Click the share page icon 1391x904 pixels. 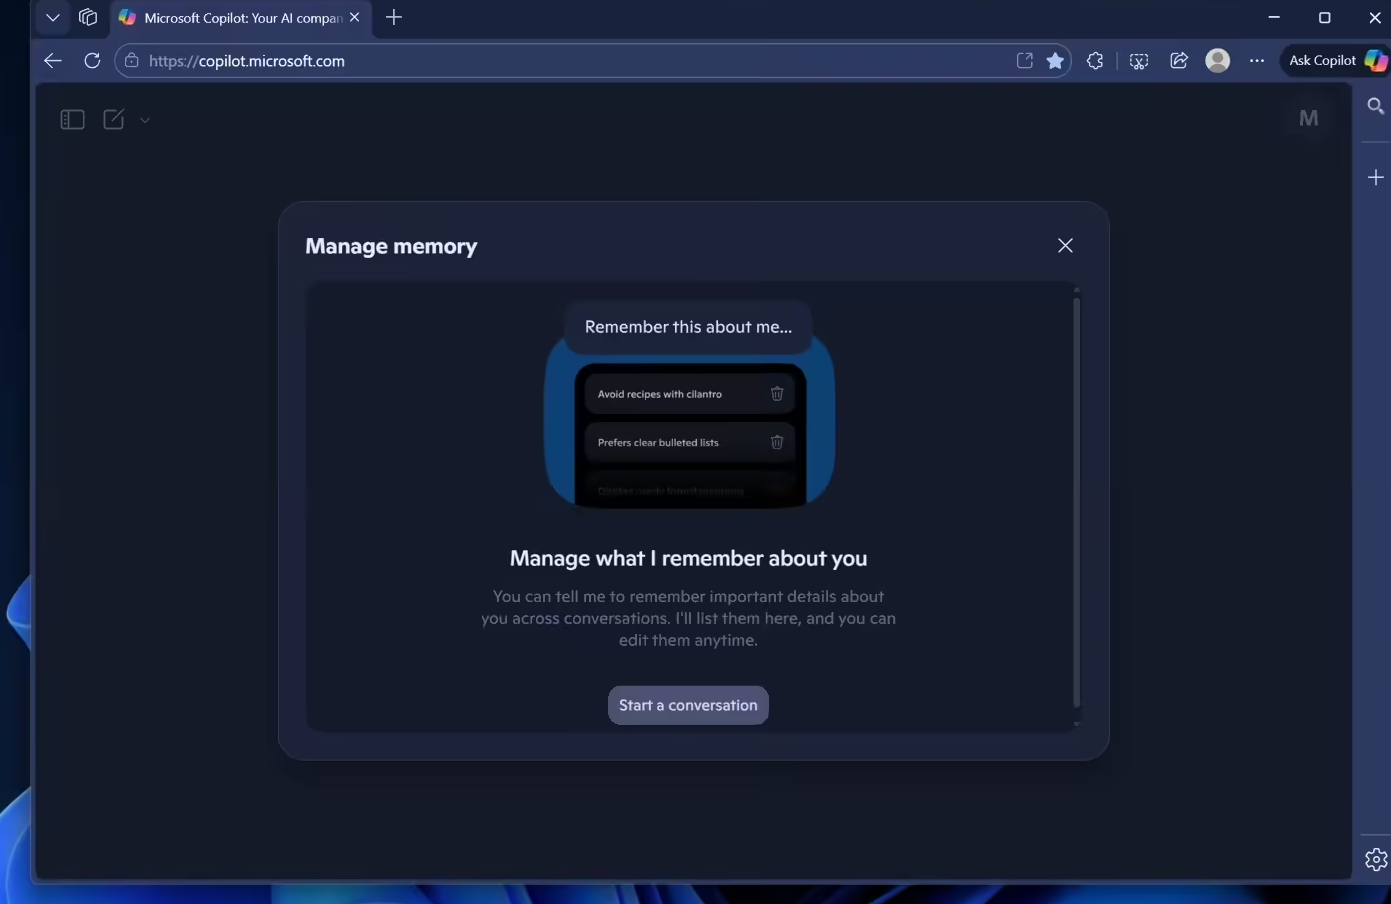tap(1179, 61)
